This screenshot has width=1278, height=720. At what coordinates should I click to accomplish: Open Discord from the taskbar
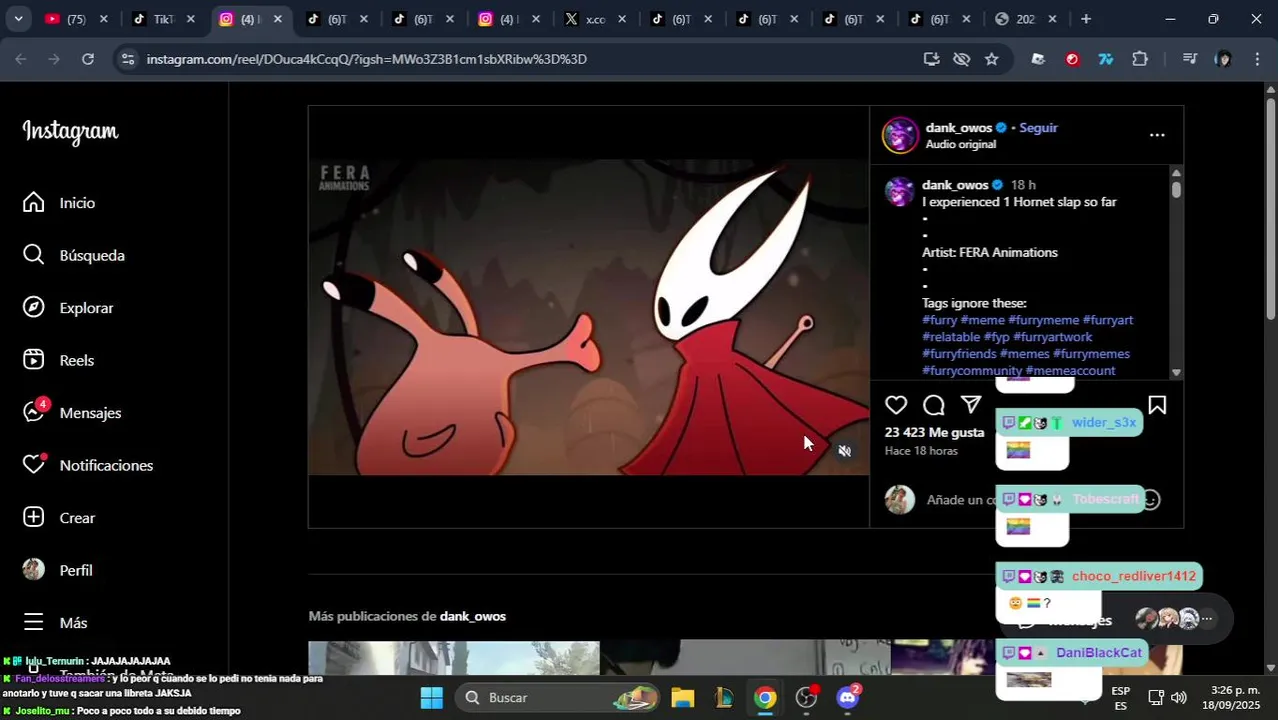(848, 697)
